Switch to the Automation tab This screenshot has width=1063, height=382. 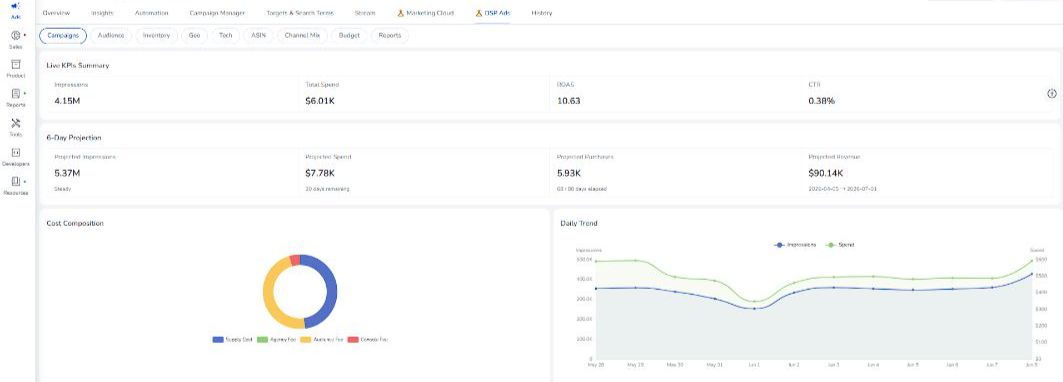(x=151, y=13)
